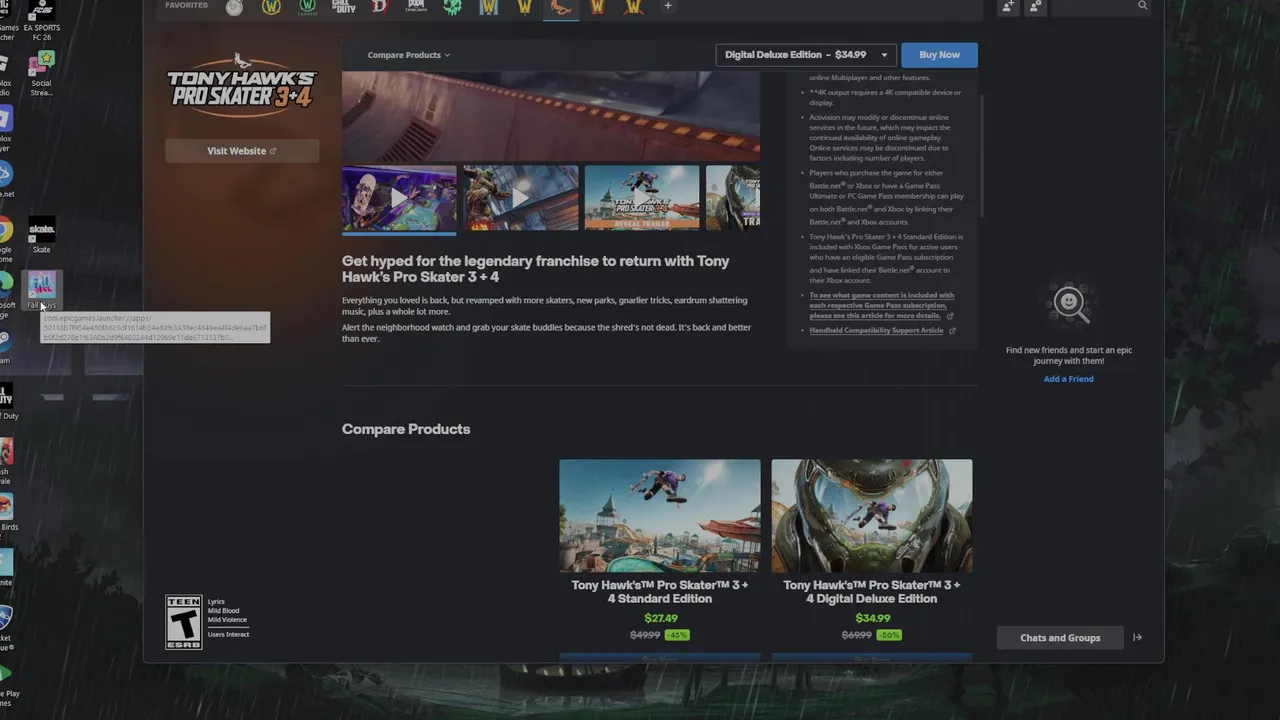Click the $34.99 price under Deluxe card

click(873, 618)
